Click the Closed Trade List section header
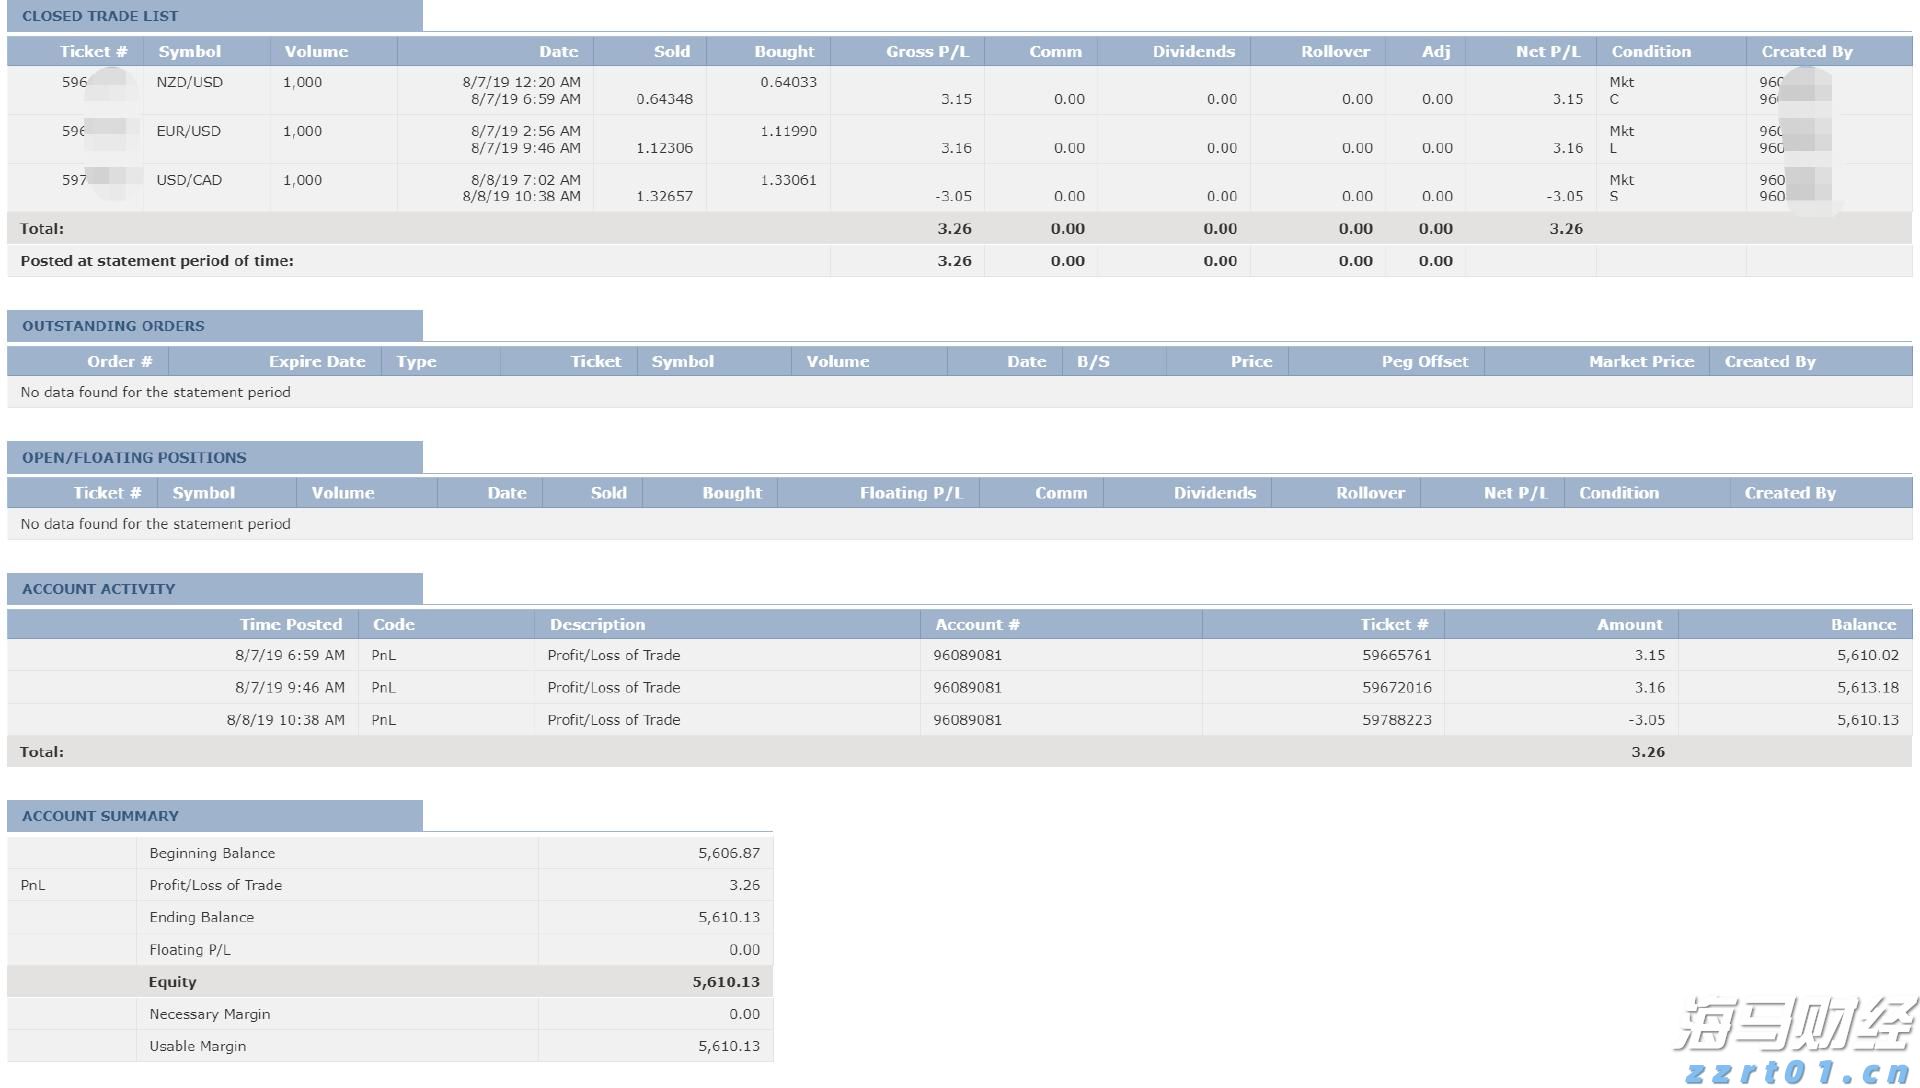The image size is (1920, 1088). [100, 16]
